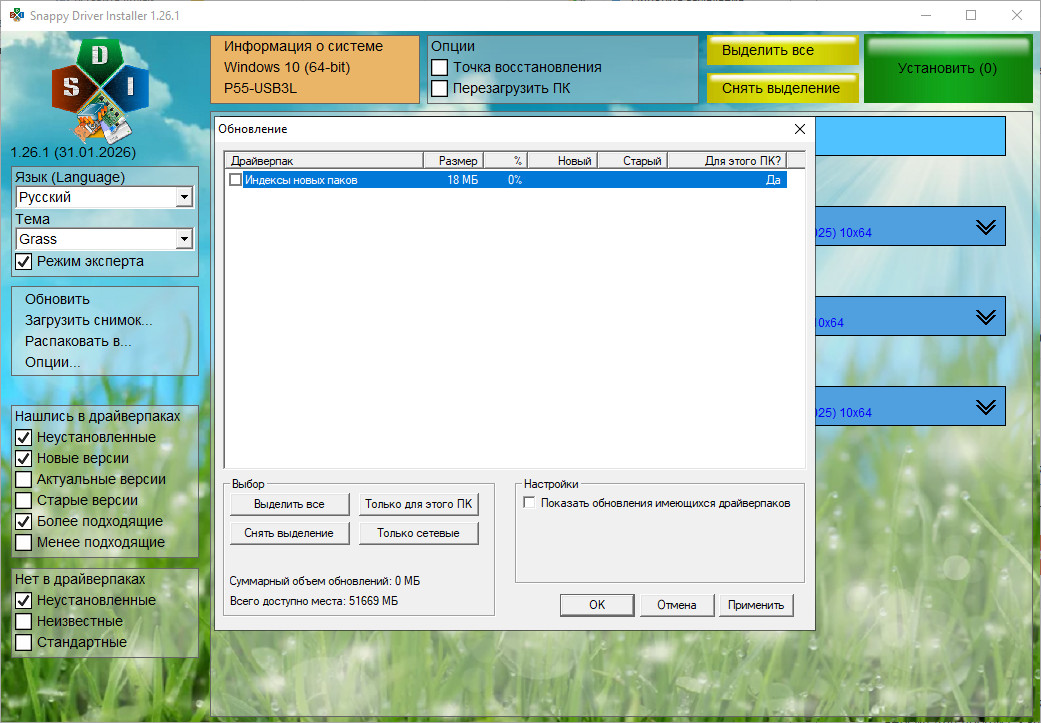This screenshot has height=723, width=1041.
Task: Sort by the Новый column header
Action: pyautogui.click(x=563, y=161)
